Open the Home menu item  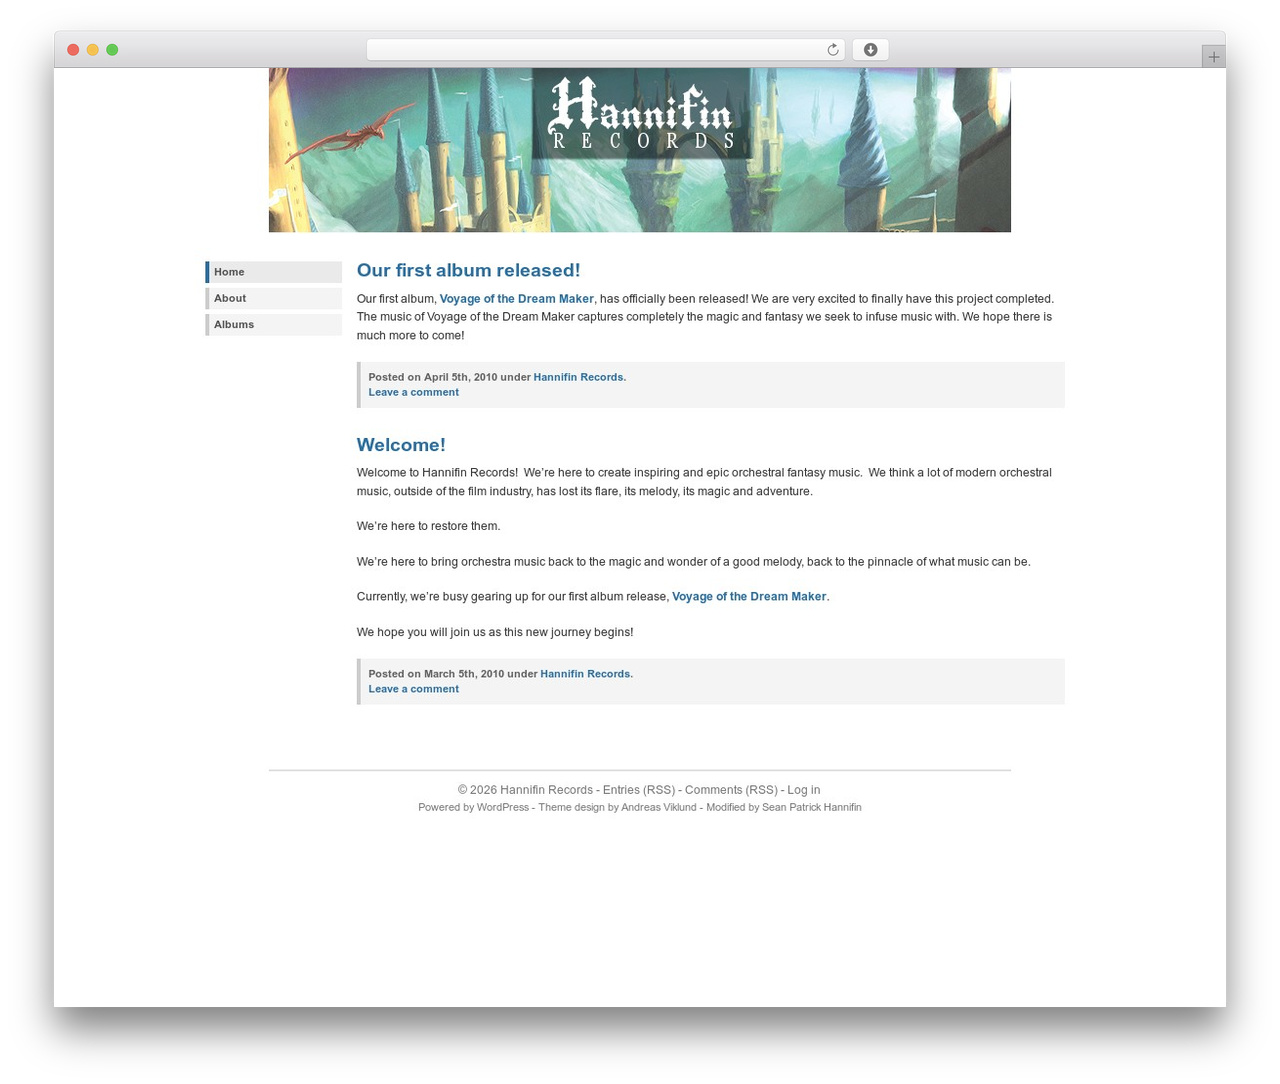point(274,272)
